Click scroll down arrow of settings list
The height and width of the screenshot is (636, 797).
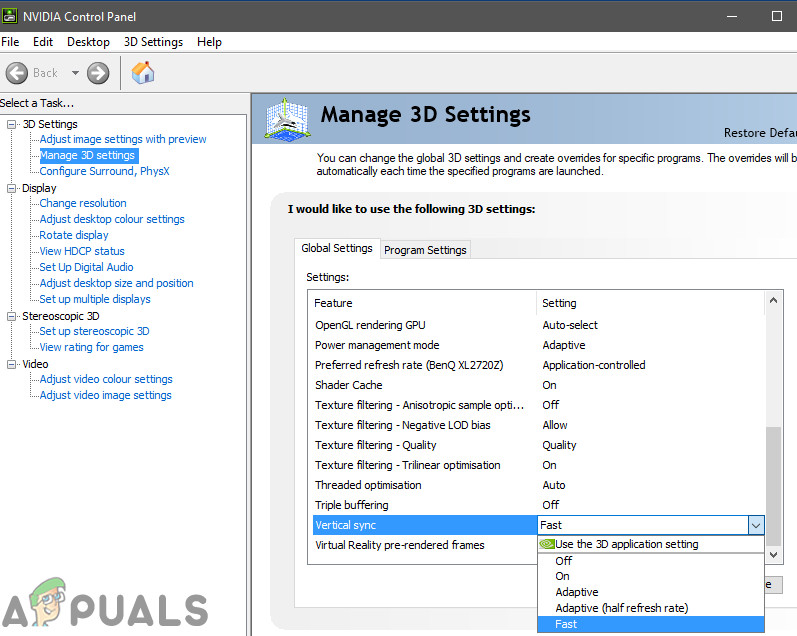pyautogui.click(x=773, y=555)
